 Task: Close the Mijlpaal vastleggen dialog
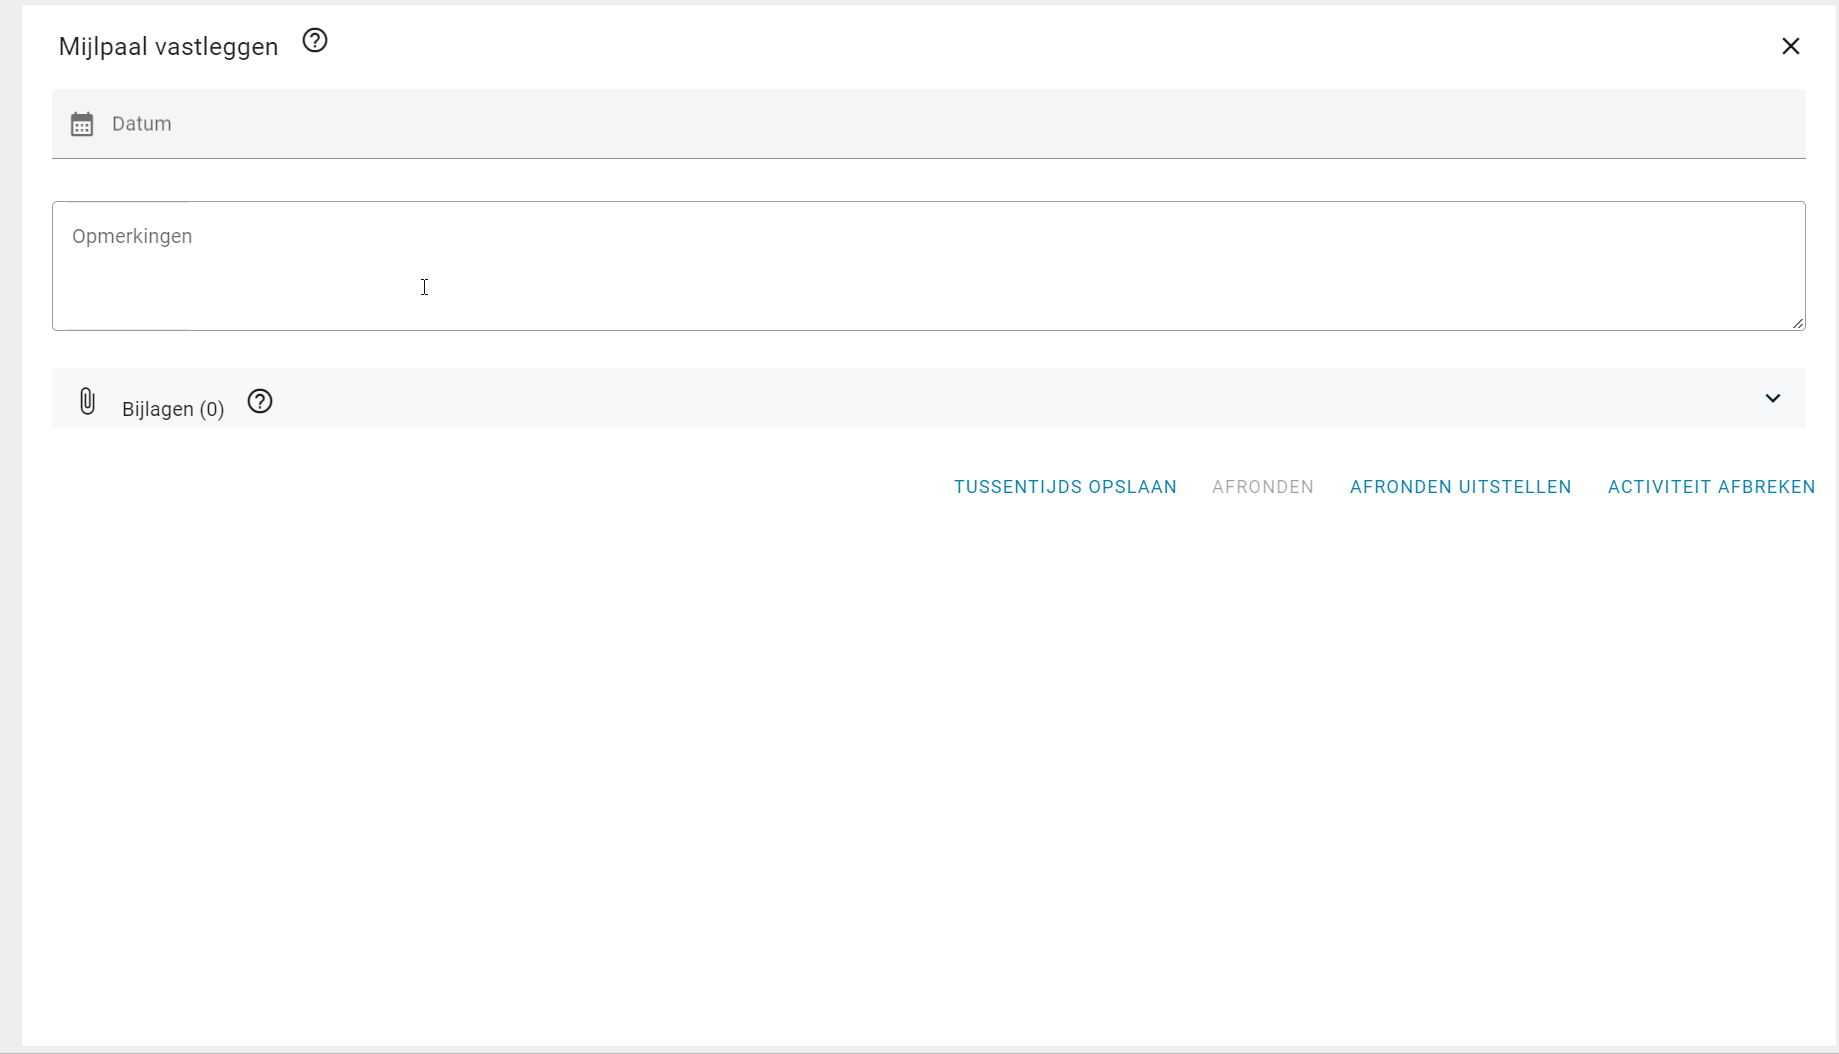[1790, 46]
